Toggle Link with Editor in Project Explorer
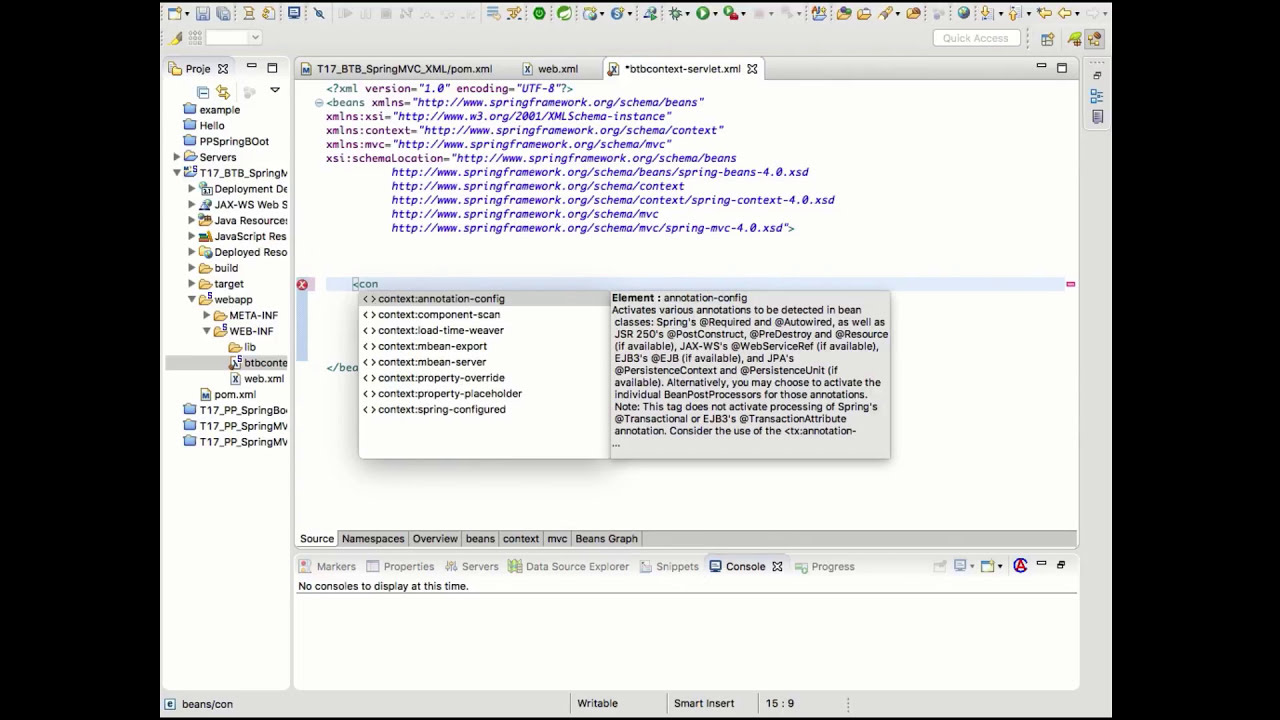 point(222,91)
